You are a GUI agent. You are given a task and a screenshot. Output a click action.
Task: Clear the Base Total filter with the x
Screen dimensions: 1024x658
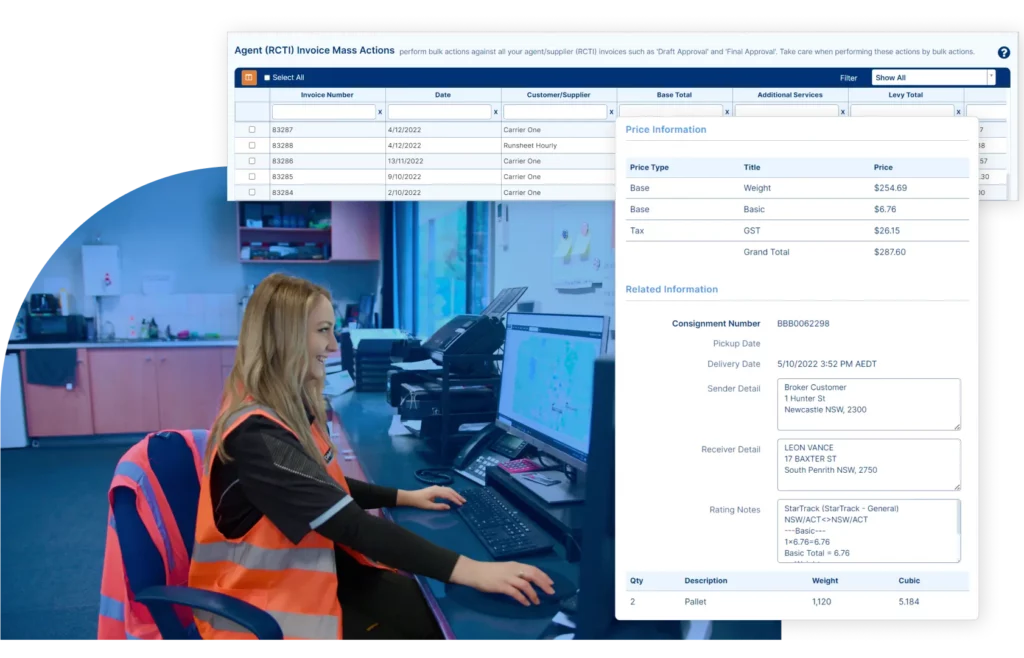[727, 112]
